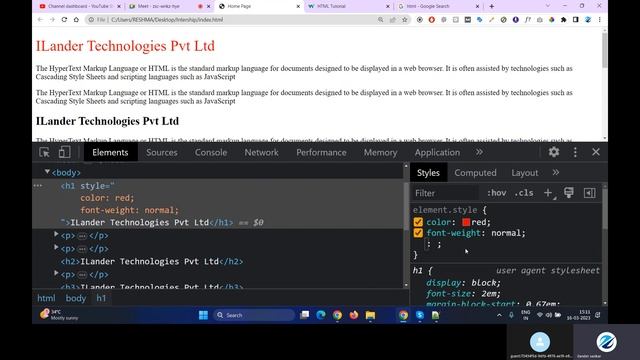Open the Memory tab
640x360 pixels.
(380, 152)
